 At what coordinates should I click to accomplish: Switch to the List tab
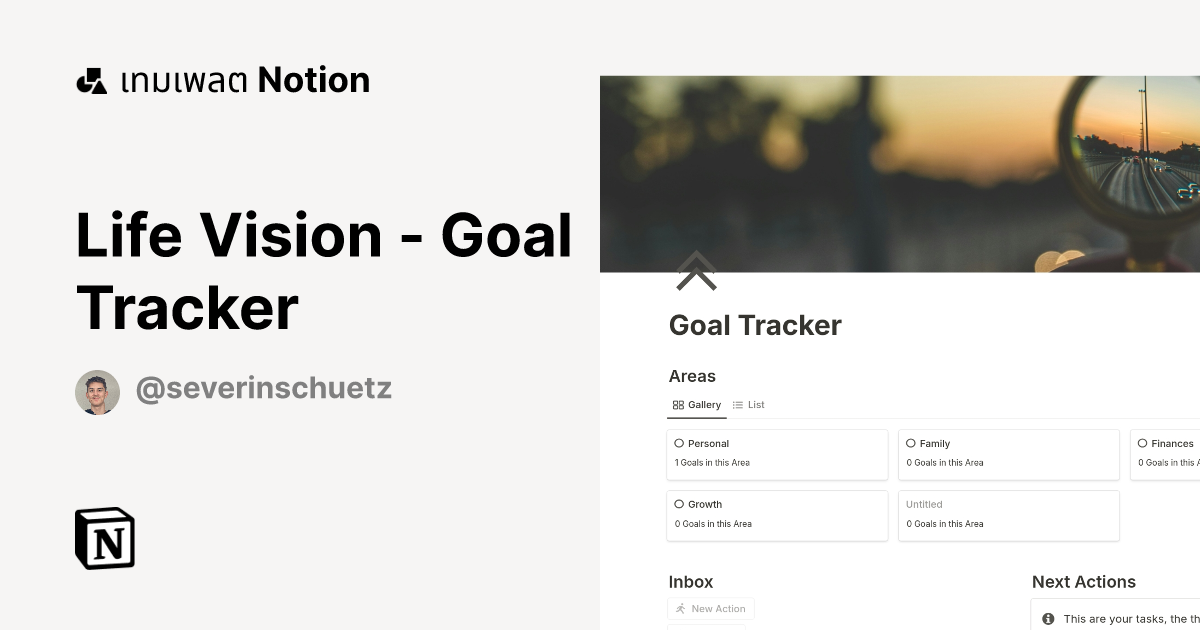pos(748,404)
